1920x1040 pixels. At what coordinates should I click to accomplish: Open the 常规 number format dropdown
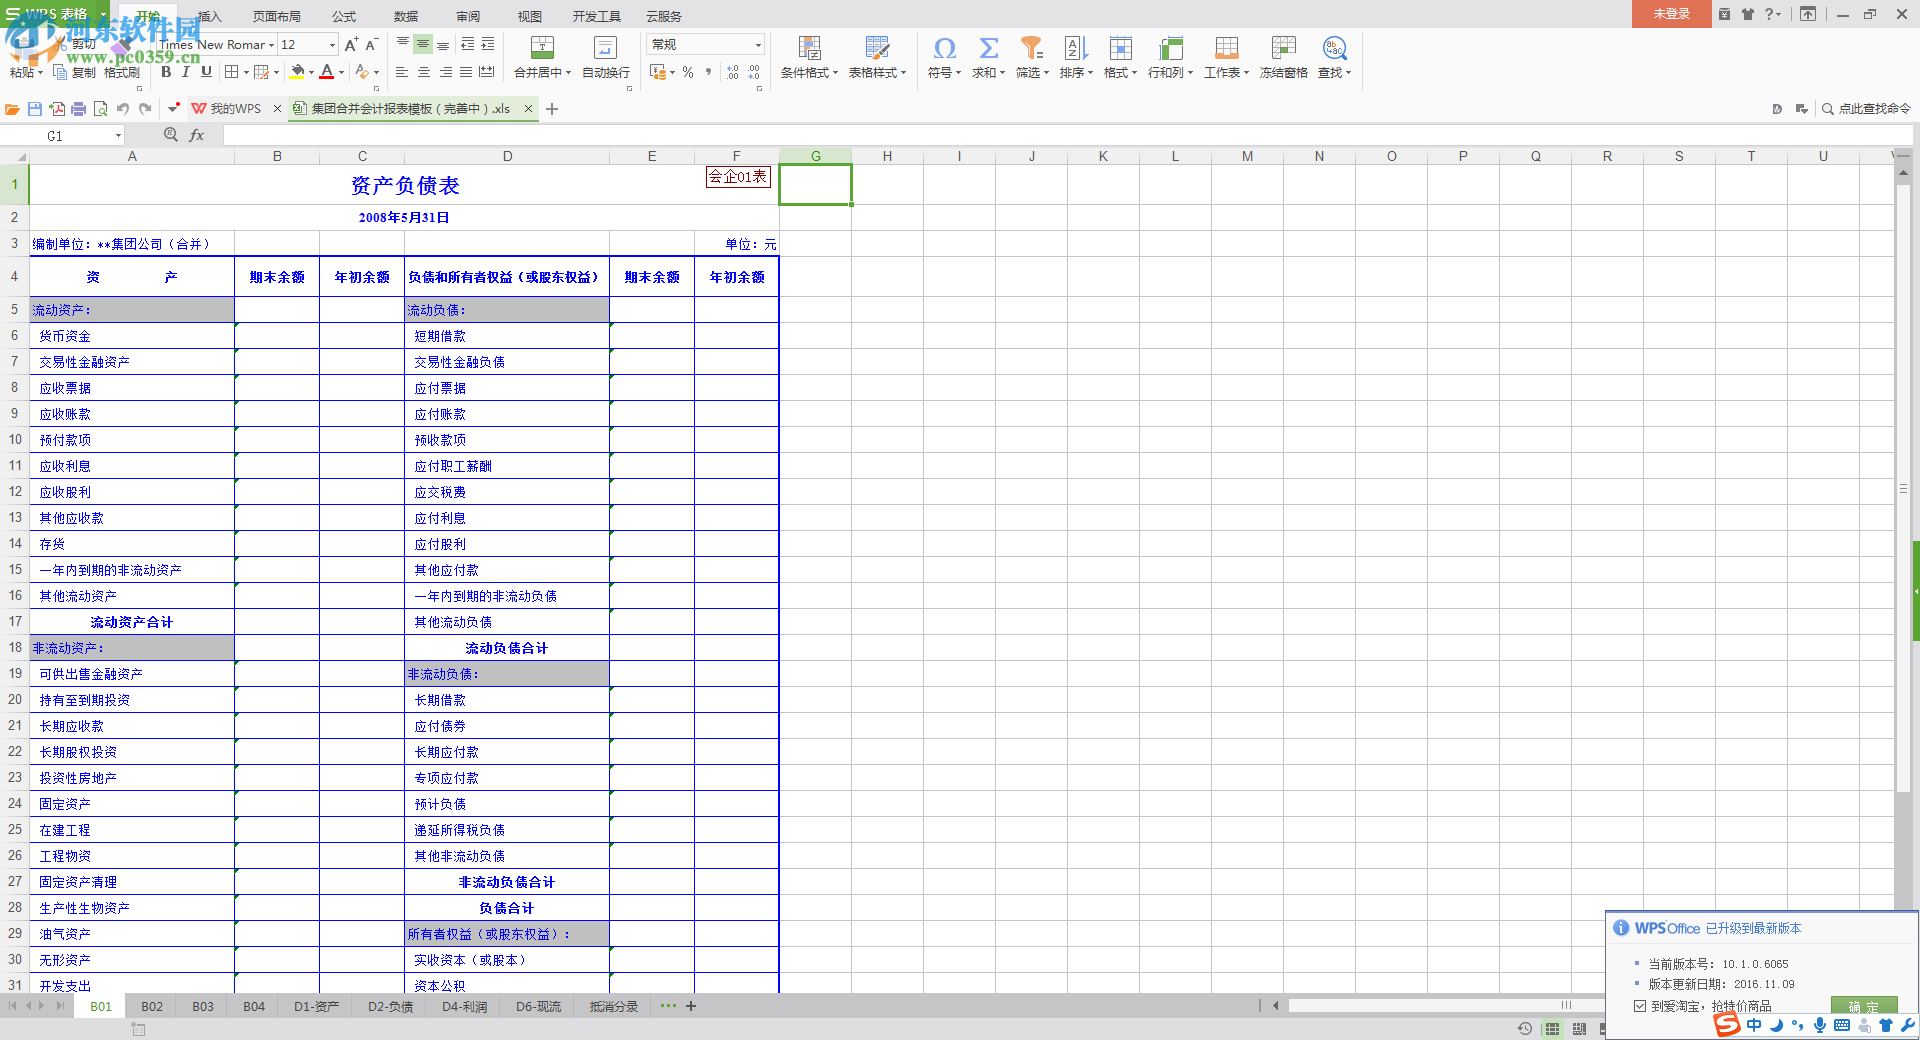758,45
